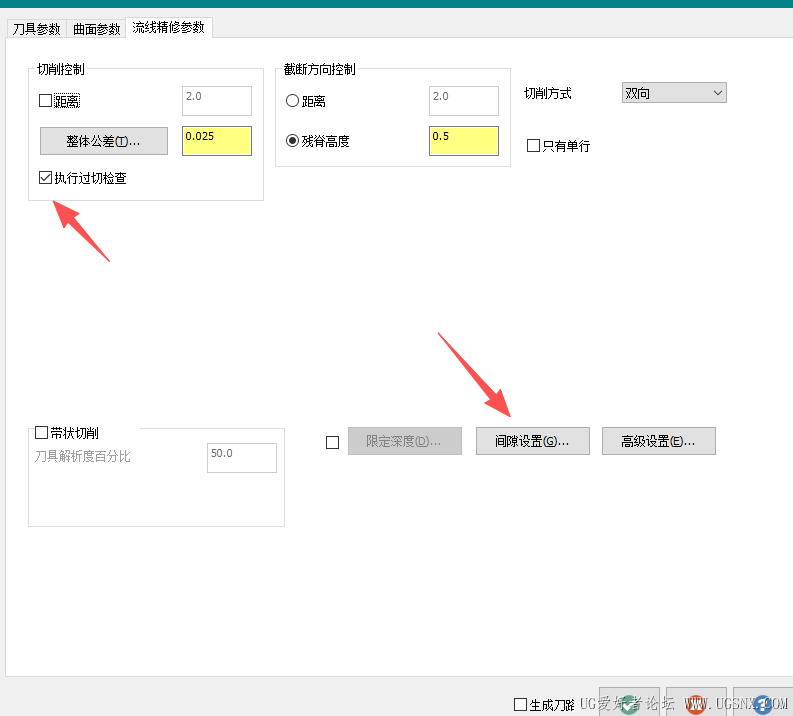793x716 pixels.
Task: Toggle the 执行过切检查 checkbox
Action: pos(46,177)
